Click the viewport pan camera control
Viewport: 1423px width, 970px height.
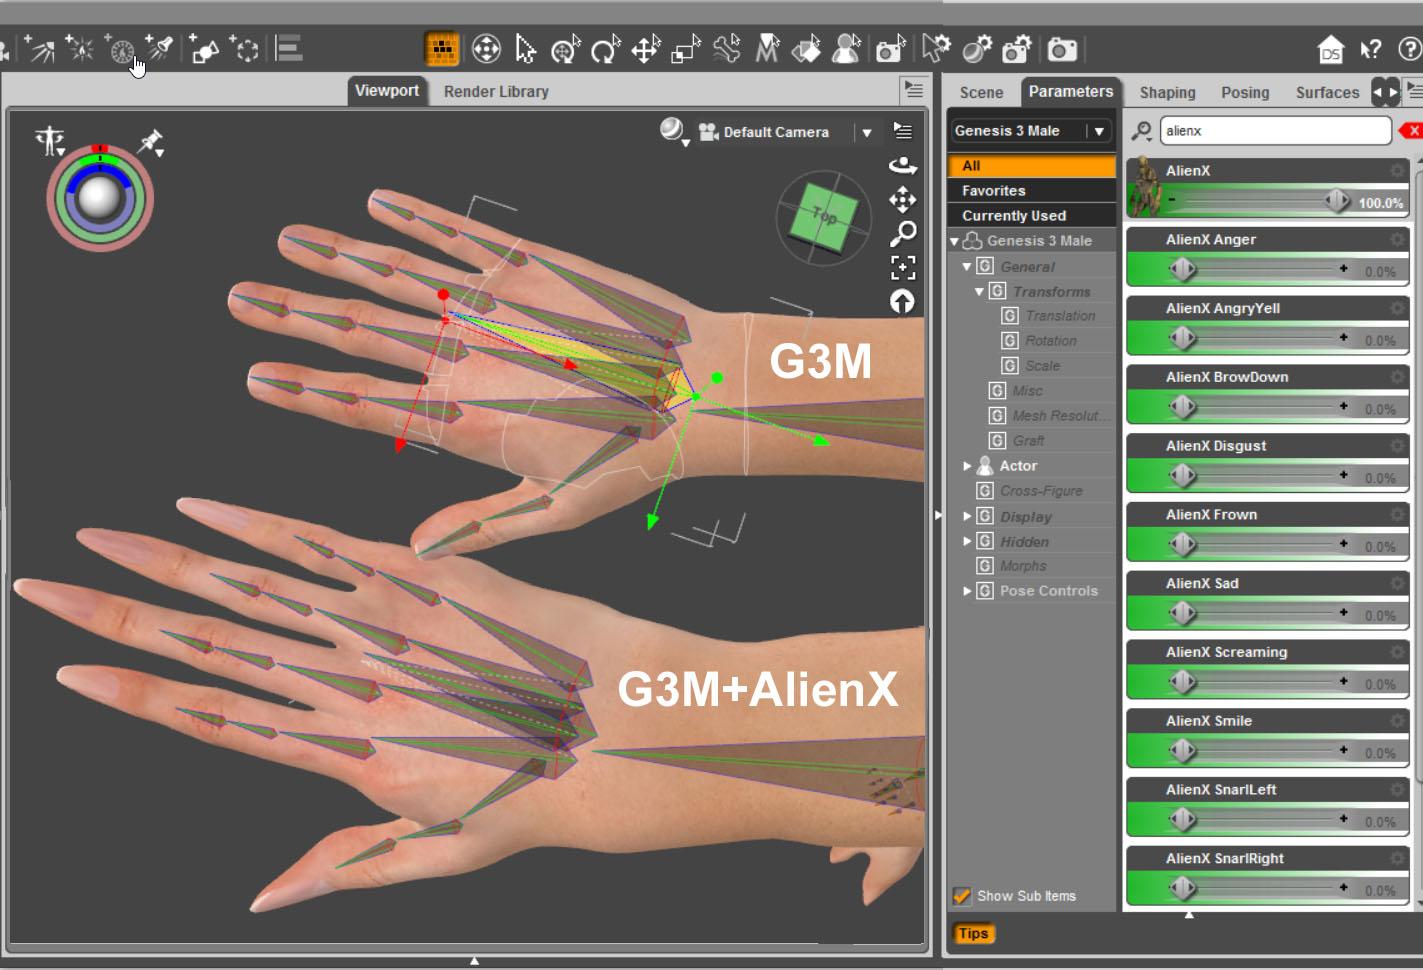[903, 200]
